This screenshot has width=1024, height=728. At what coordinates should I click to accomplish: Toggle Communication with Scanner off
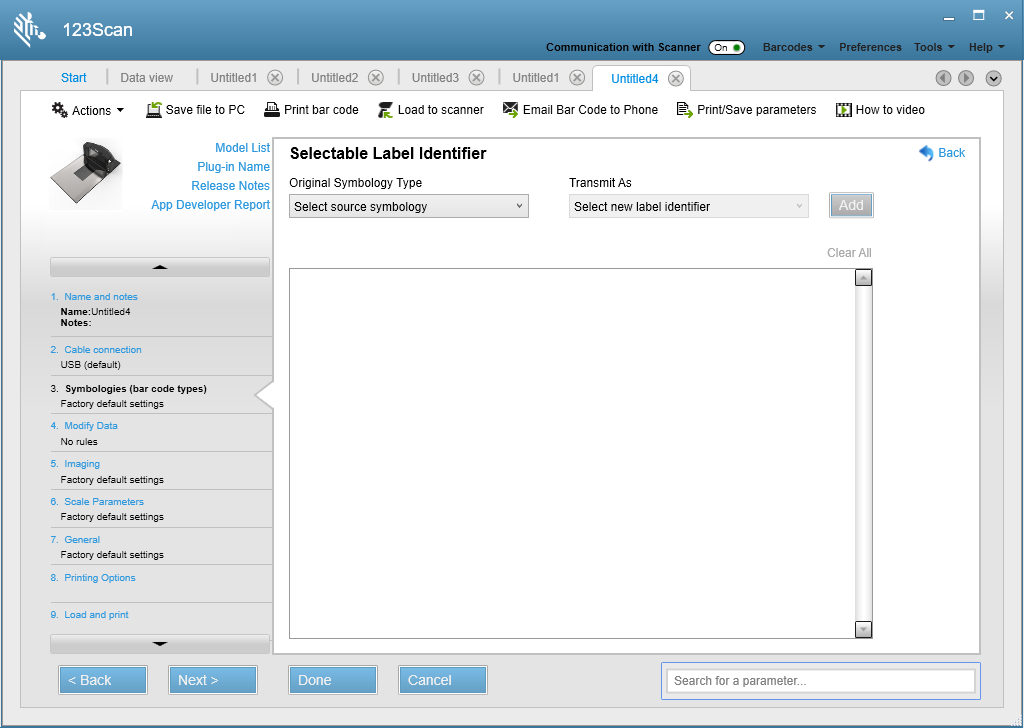pos(726,46)
